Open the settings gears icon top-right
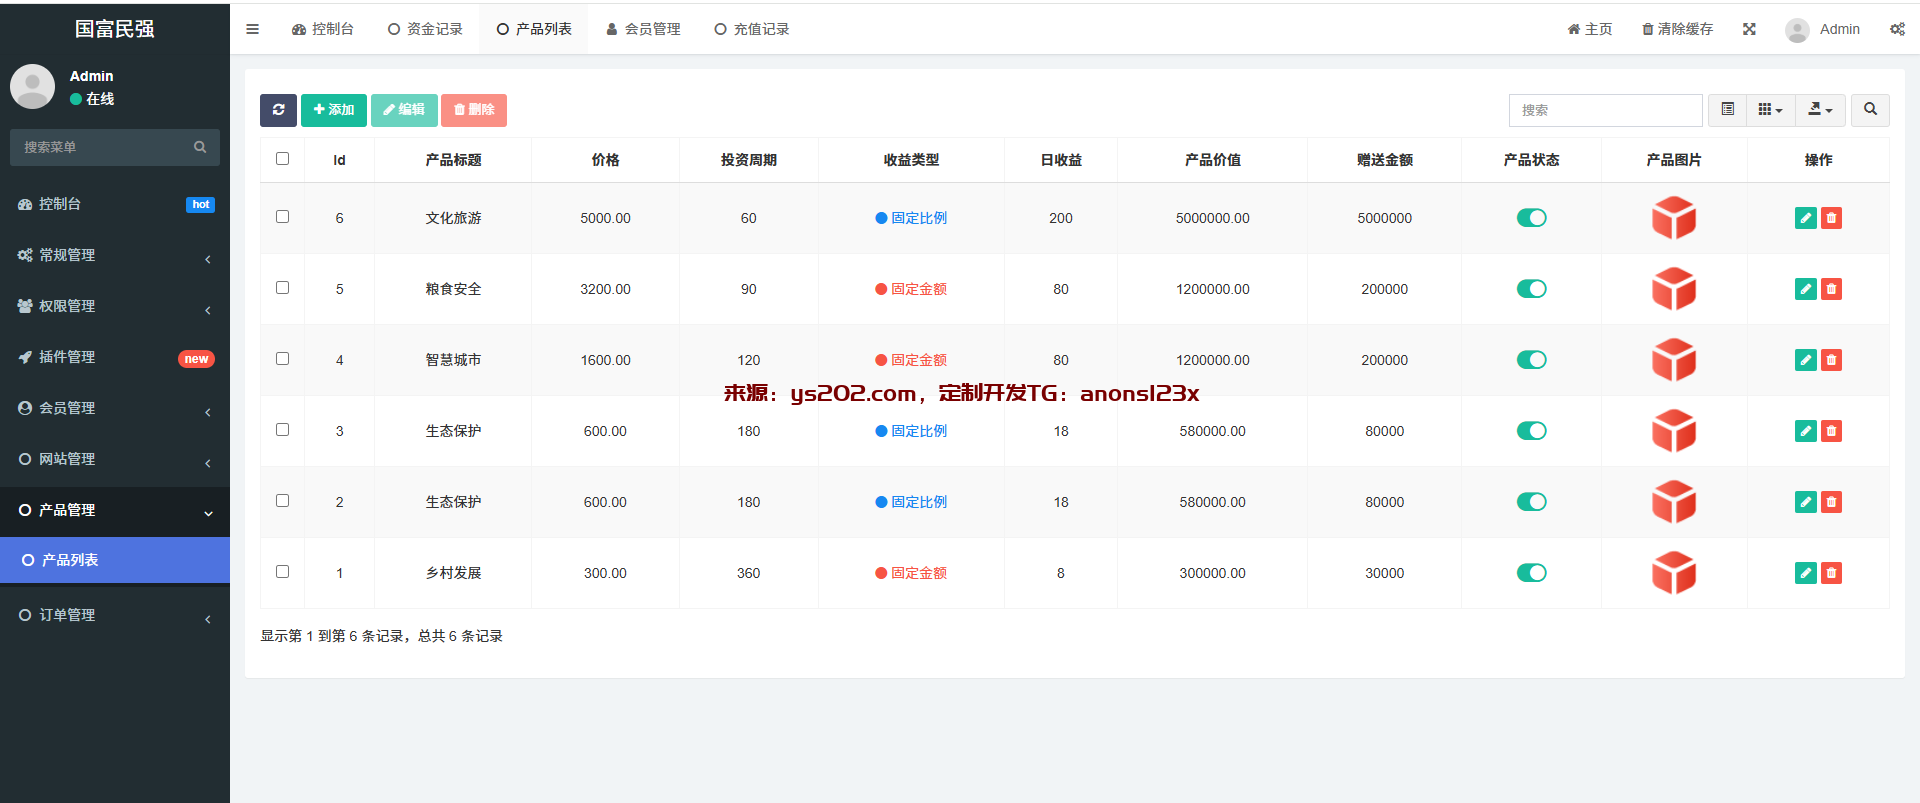The height and width of the screenshot is (803, 1920). click(x=1897, y=29)
